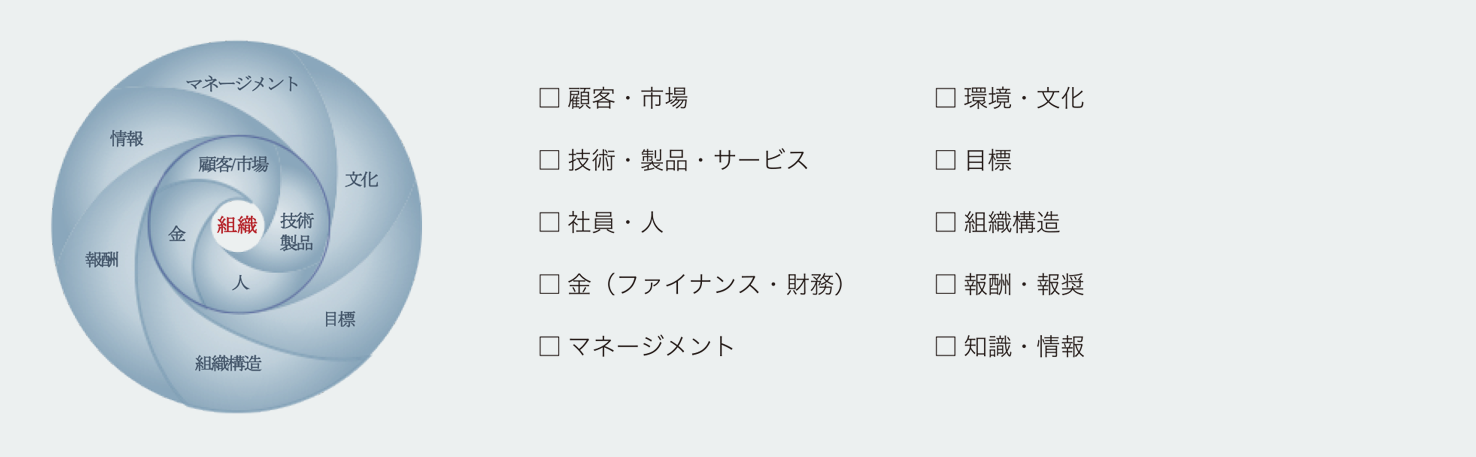Image resolution: width=1476 pixels, height=457 pixels.
Task: Select the マネージメント label on the outer ring
Action: coord(243,84)
